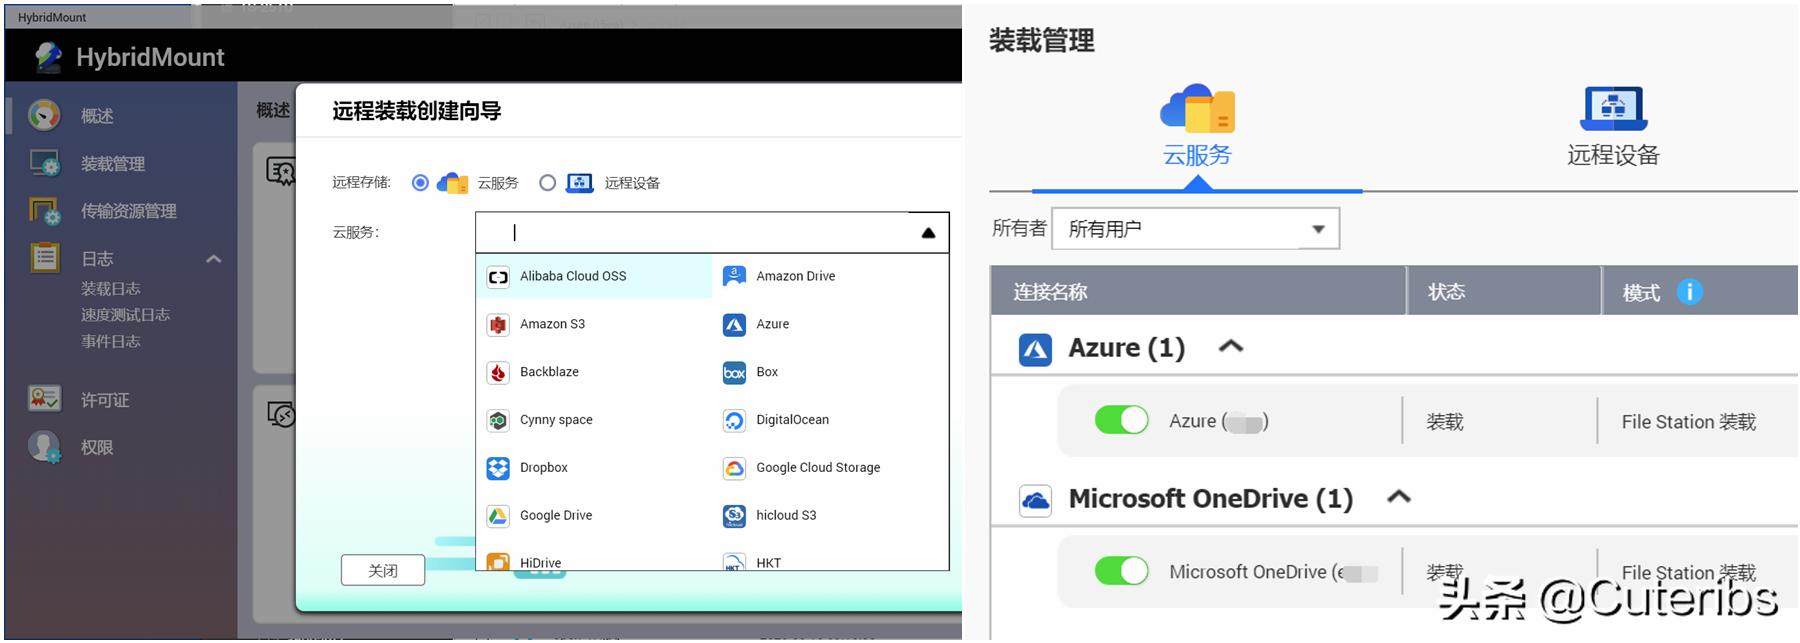Collapse the Azure (1) group
This screenshot has height=643, width=1800.
click(1231, 346)
